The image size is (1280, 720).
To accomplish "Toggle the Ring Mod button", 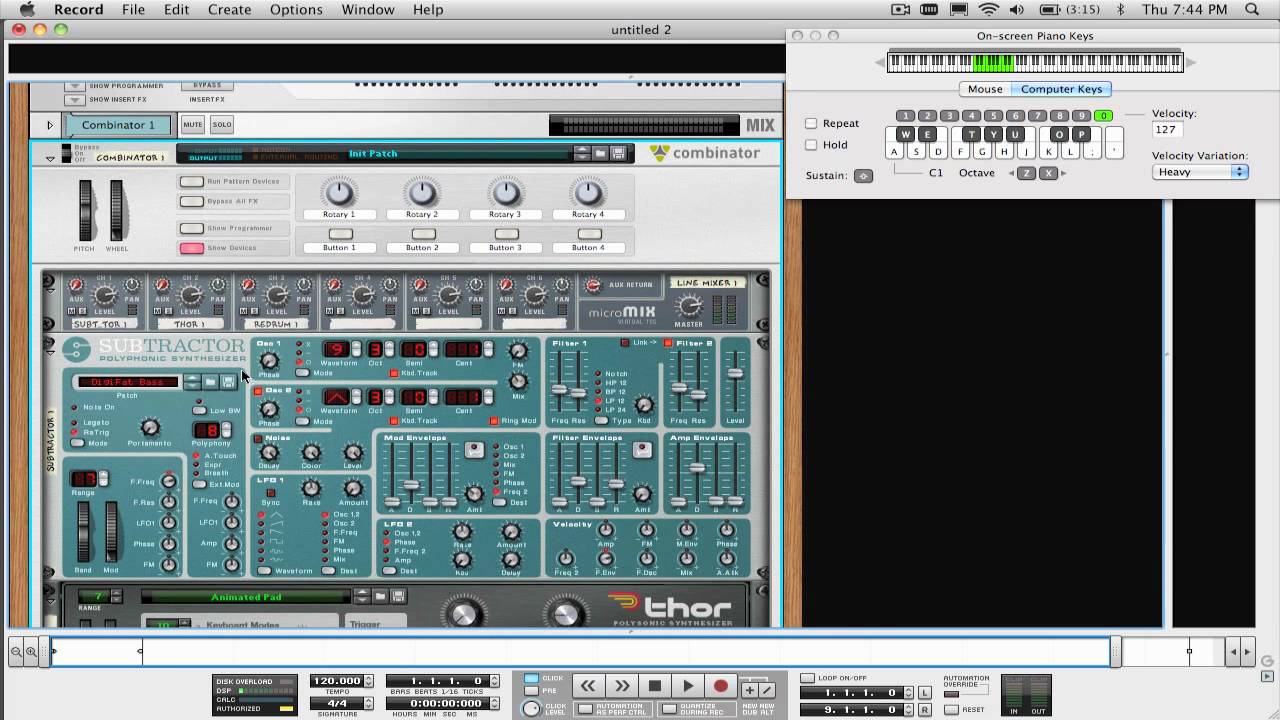I will coord(495,421).
